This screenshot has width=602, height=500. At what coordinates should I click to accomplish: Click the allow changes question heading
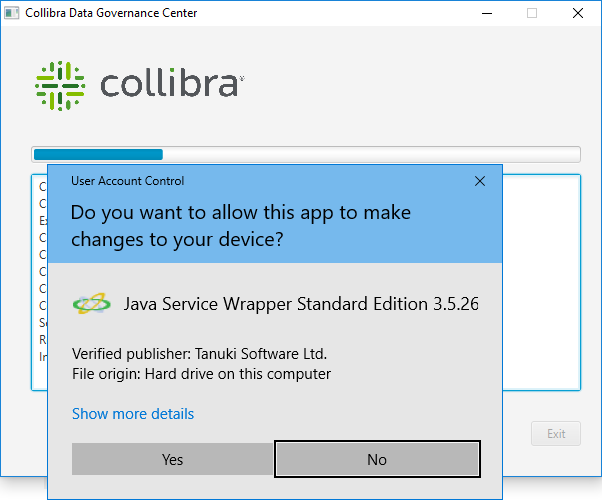tap(240, 226)
